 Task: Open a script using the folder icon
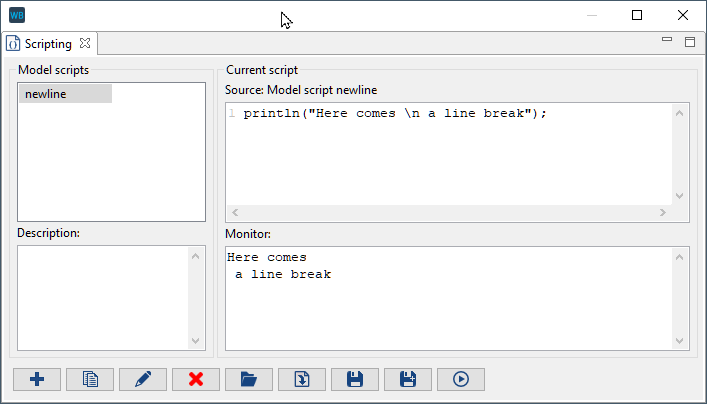249,379
